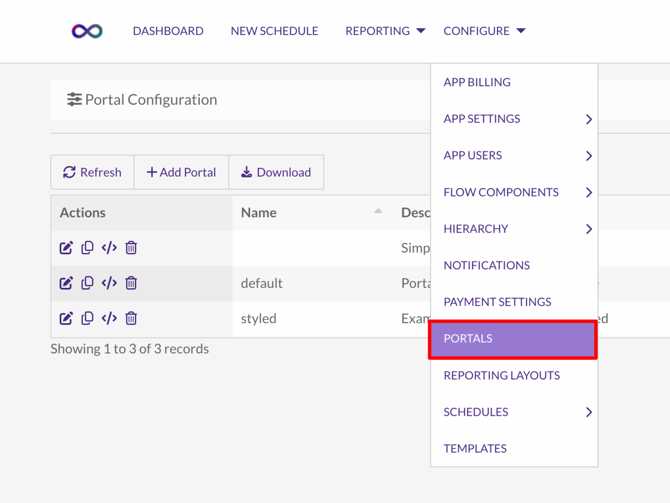The height and width of the screenshot is (503, 670).
Task: Click the infinity logo icon
Action: point(87,31)
